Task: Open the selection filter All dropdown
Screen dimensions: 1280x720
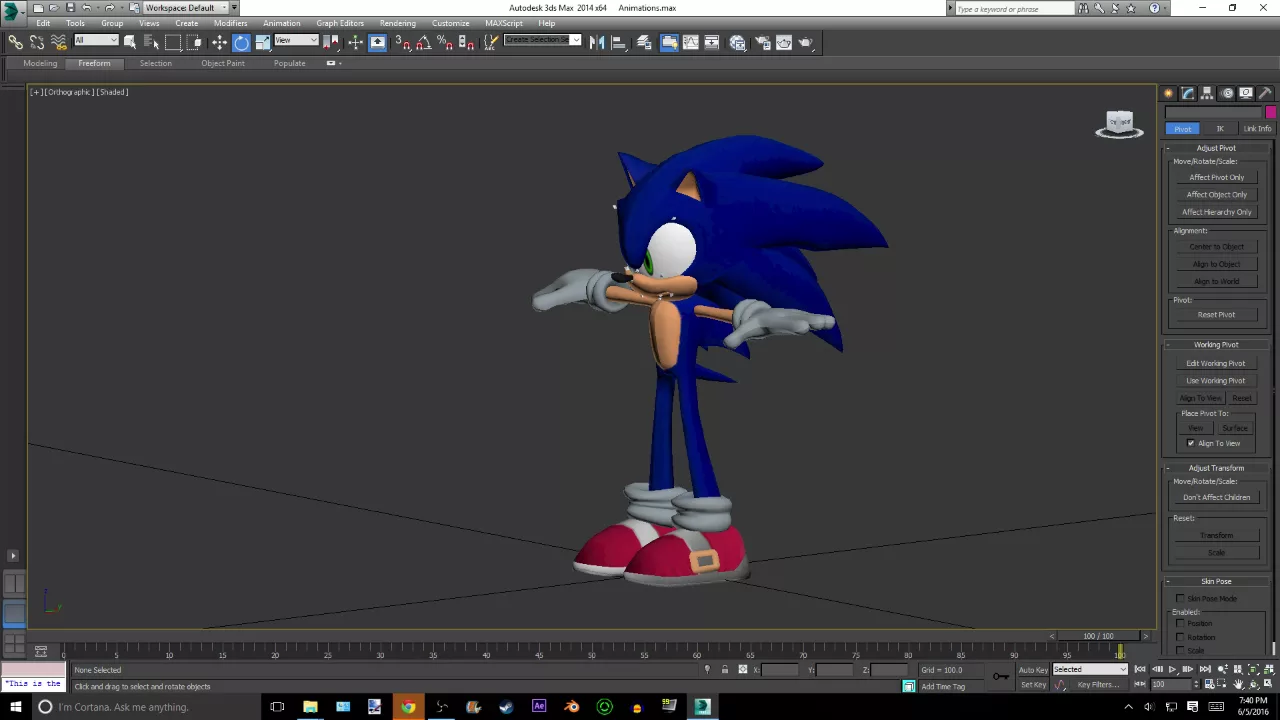Action: click(97, 41)
